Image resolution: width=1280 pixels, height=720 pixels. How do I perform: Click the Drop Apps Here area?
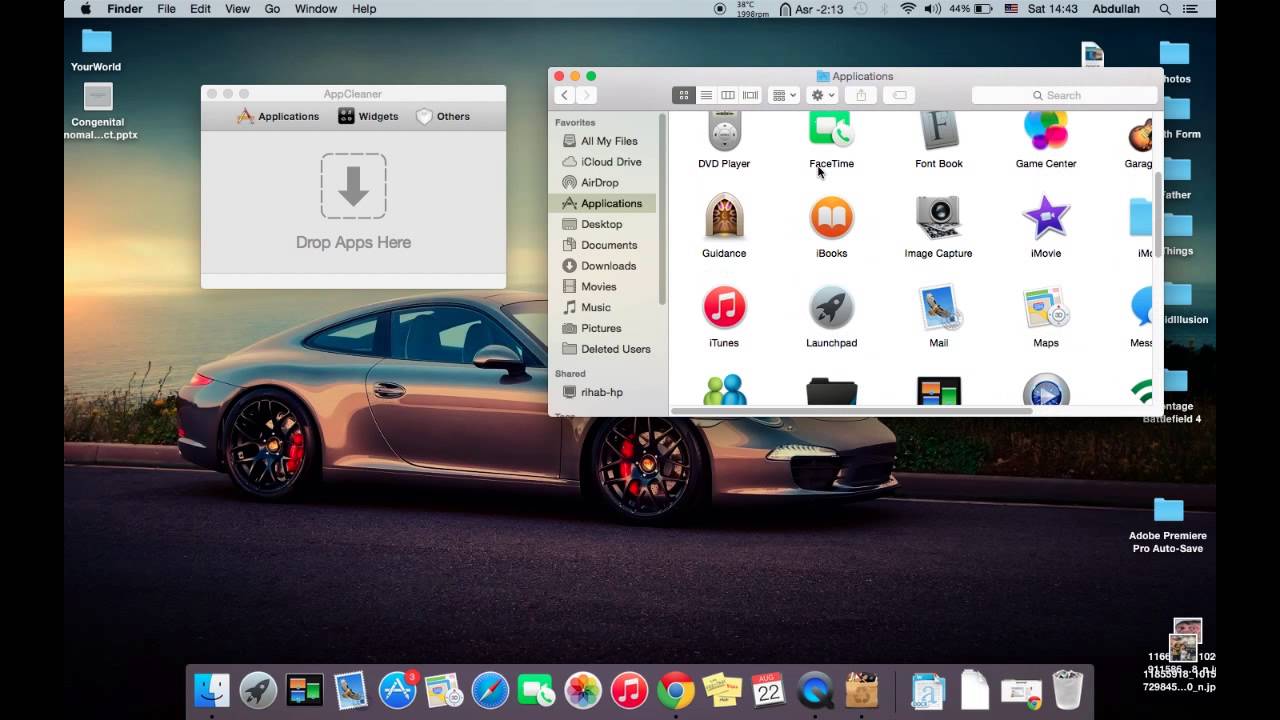coord(353,202)
